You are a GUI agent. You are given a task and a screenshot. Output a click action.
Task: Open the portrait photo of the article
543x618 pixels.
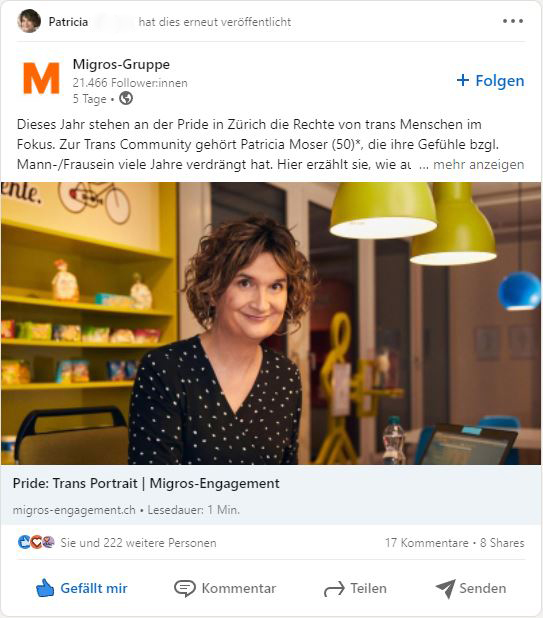(x=271, y=323)
